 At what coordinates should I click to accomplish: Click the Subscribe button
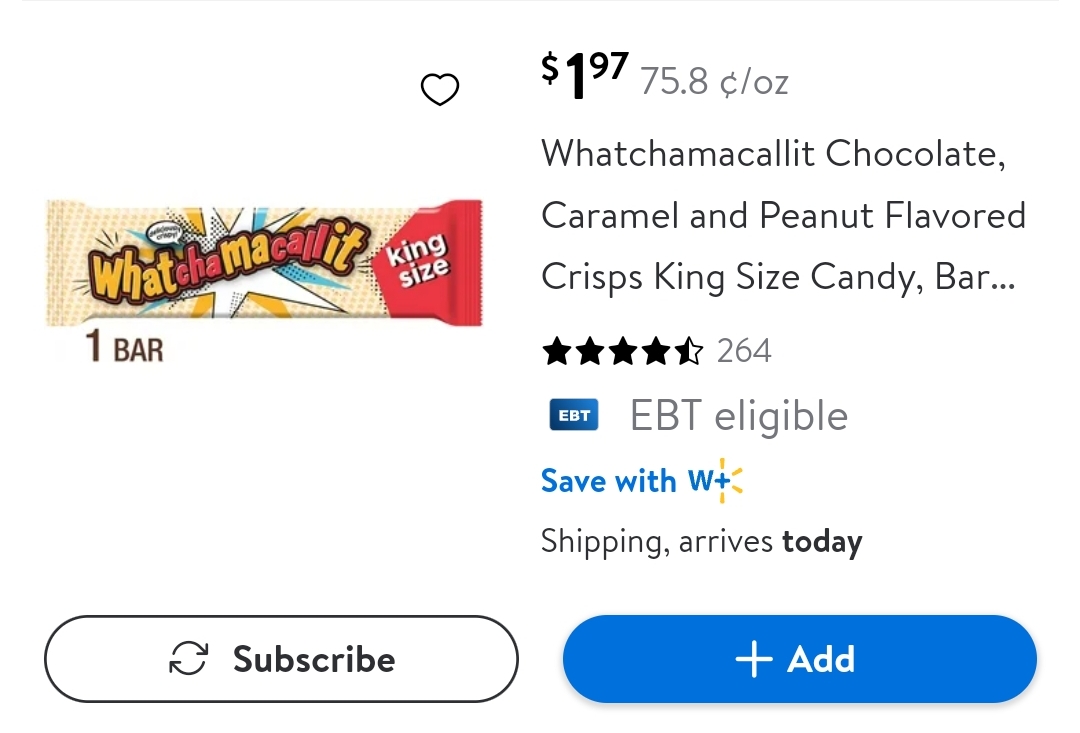pos(281,659)
